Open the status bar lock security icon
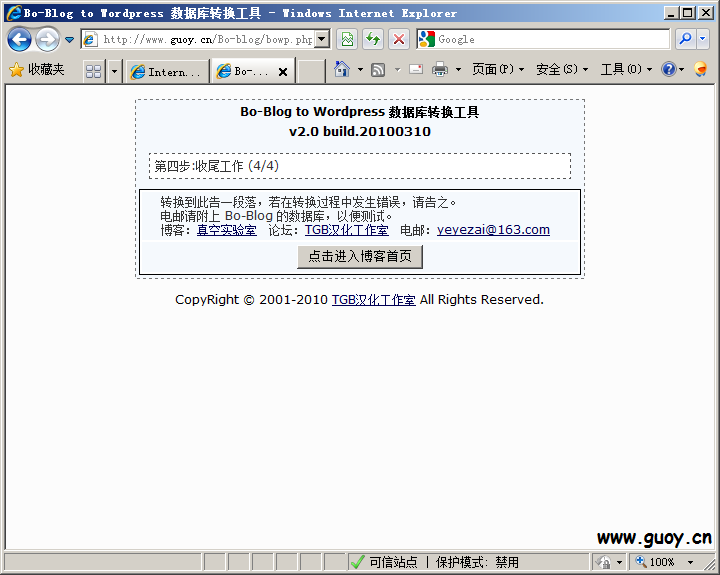The height and width of the screenshot is (575, 720). coord(603,562)
